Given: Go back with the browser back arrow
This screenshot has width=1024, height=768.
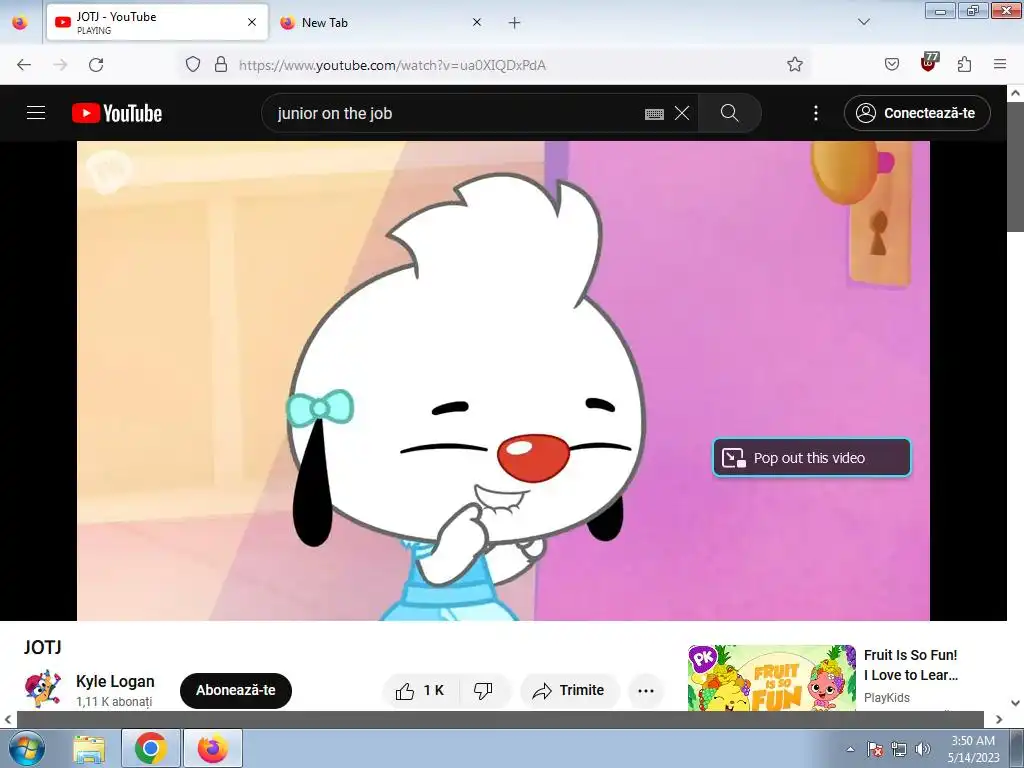Looking at the screenshot, I should pos(24,65).
